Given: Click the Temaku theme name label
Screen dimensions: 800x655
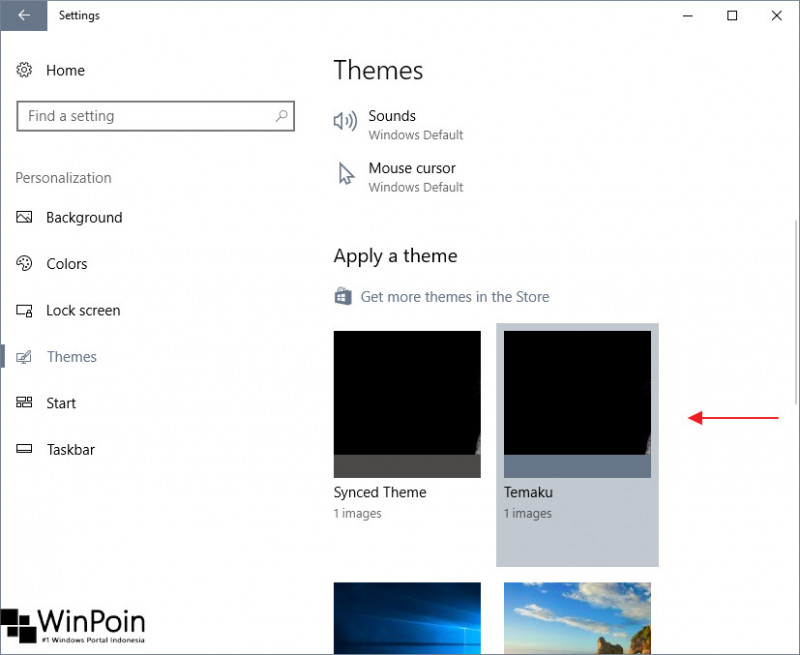Looking at the screenshot, I should [529, 492].
